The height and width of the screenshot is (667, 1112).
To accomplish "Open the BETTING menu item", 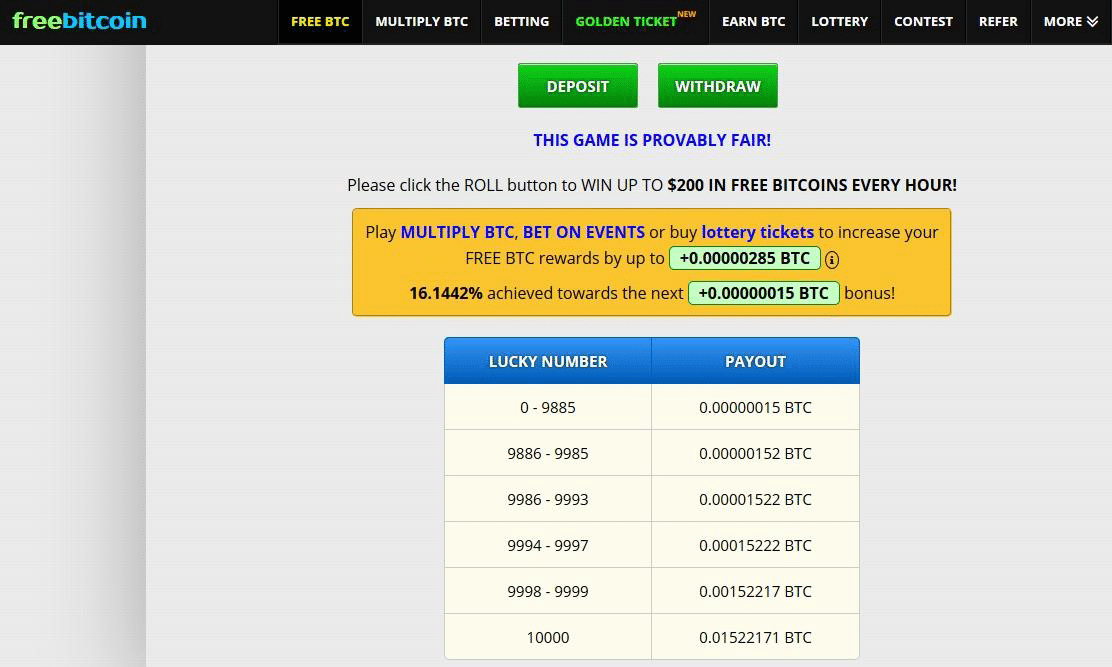I will [521, 22].
